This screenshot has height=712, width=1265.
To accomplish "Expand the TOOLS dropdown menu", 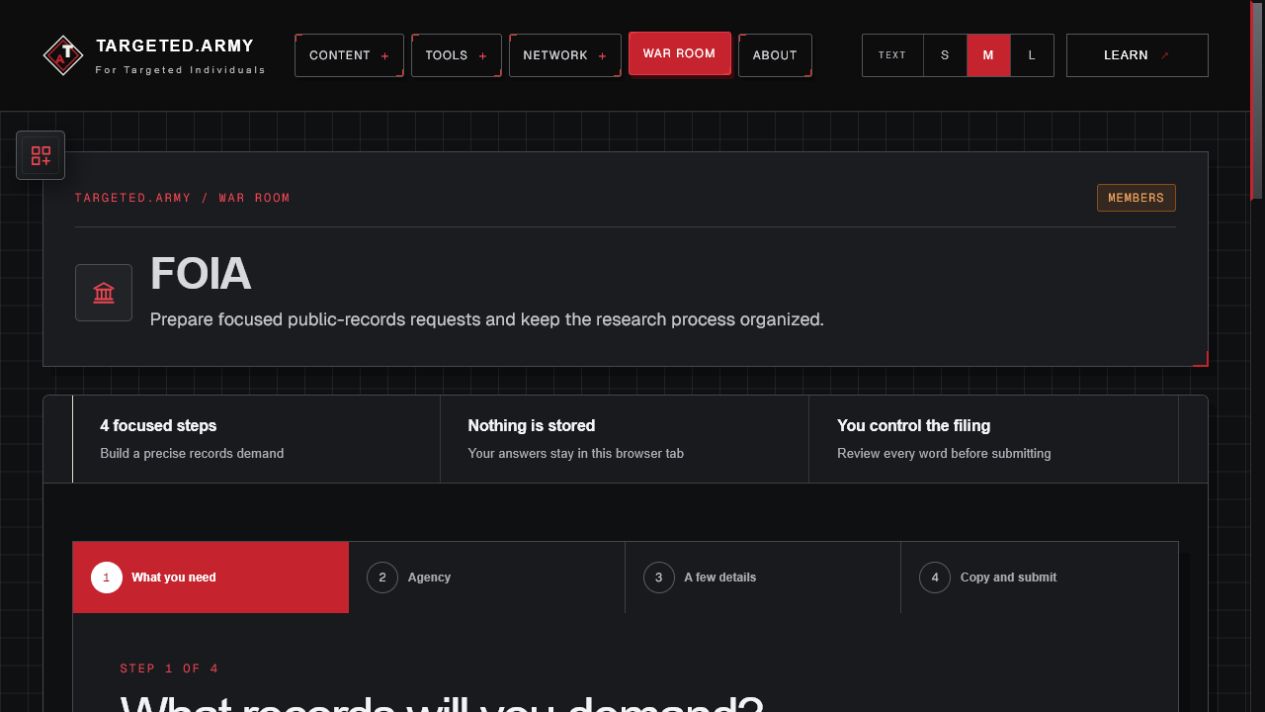I will tap(456, 55).
